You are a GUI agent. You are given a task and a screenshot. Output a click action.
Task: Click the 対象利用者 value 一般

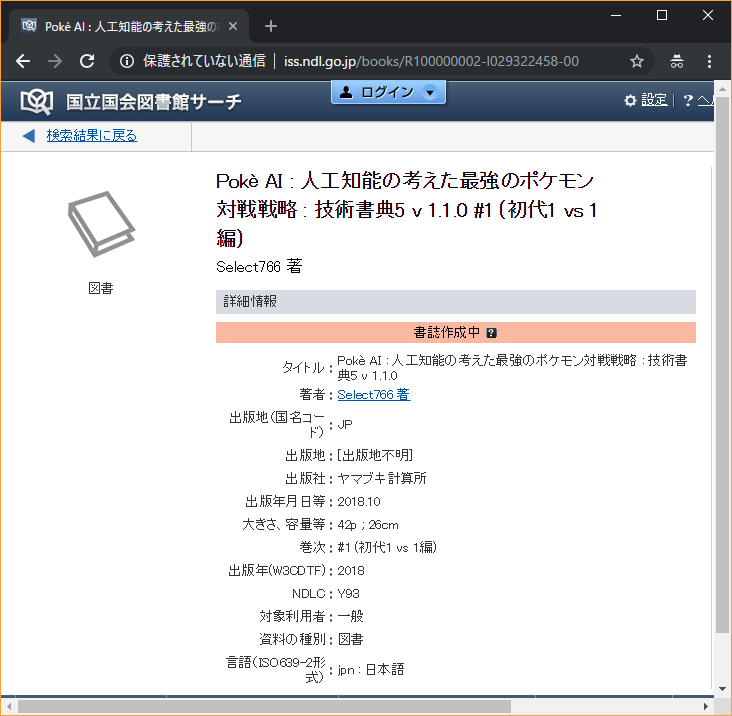coord(350,617)
